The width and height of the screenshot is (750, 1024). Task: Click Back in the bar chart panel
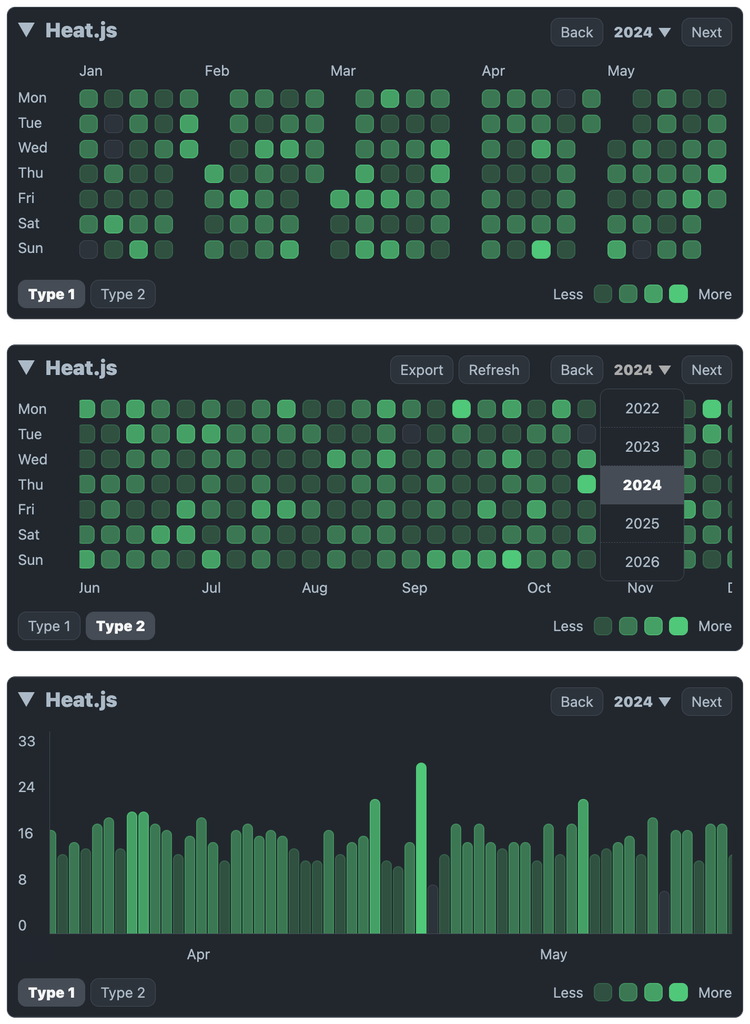577,701
